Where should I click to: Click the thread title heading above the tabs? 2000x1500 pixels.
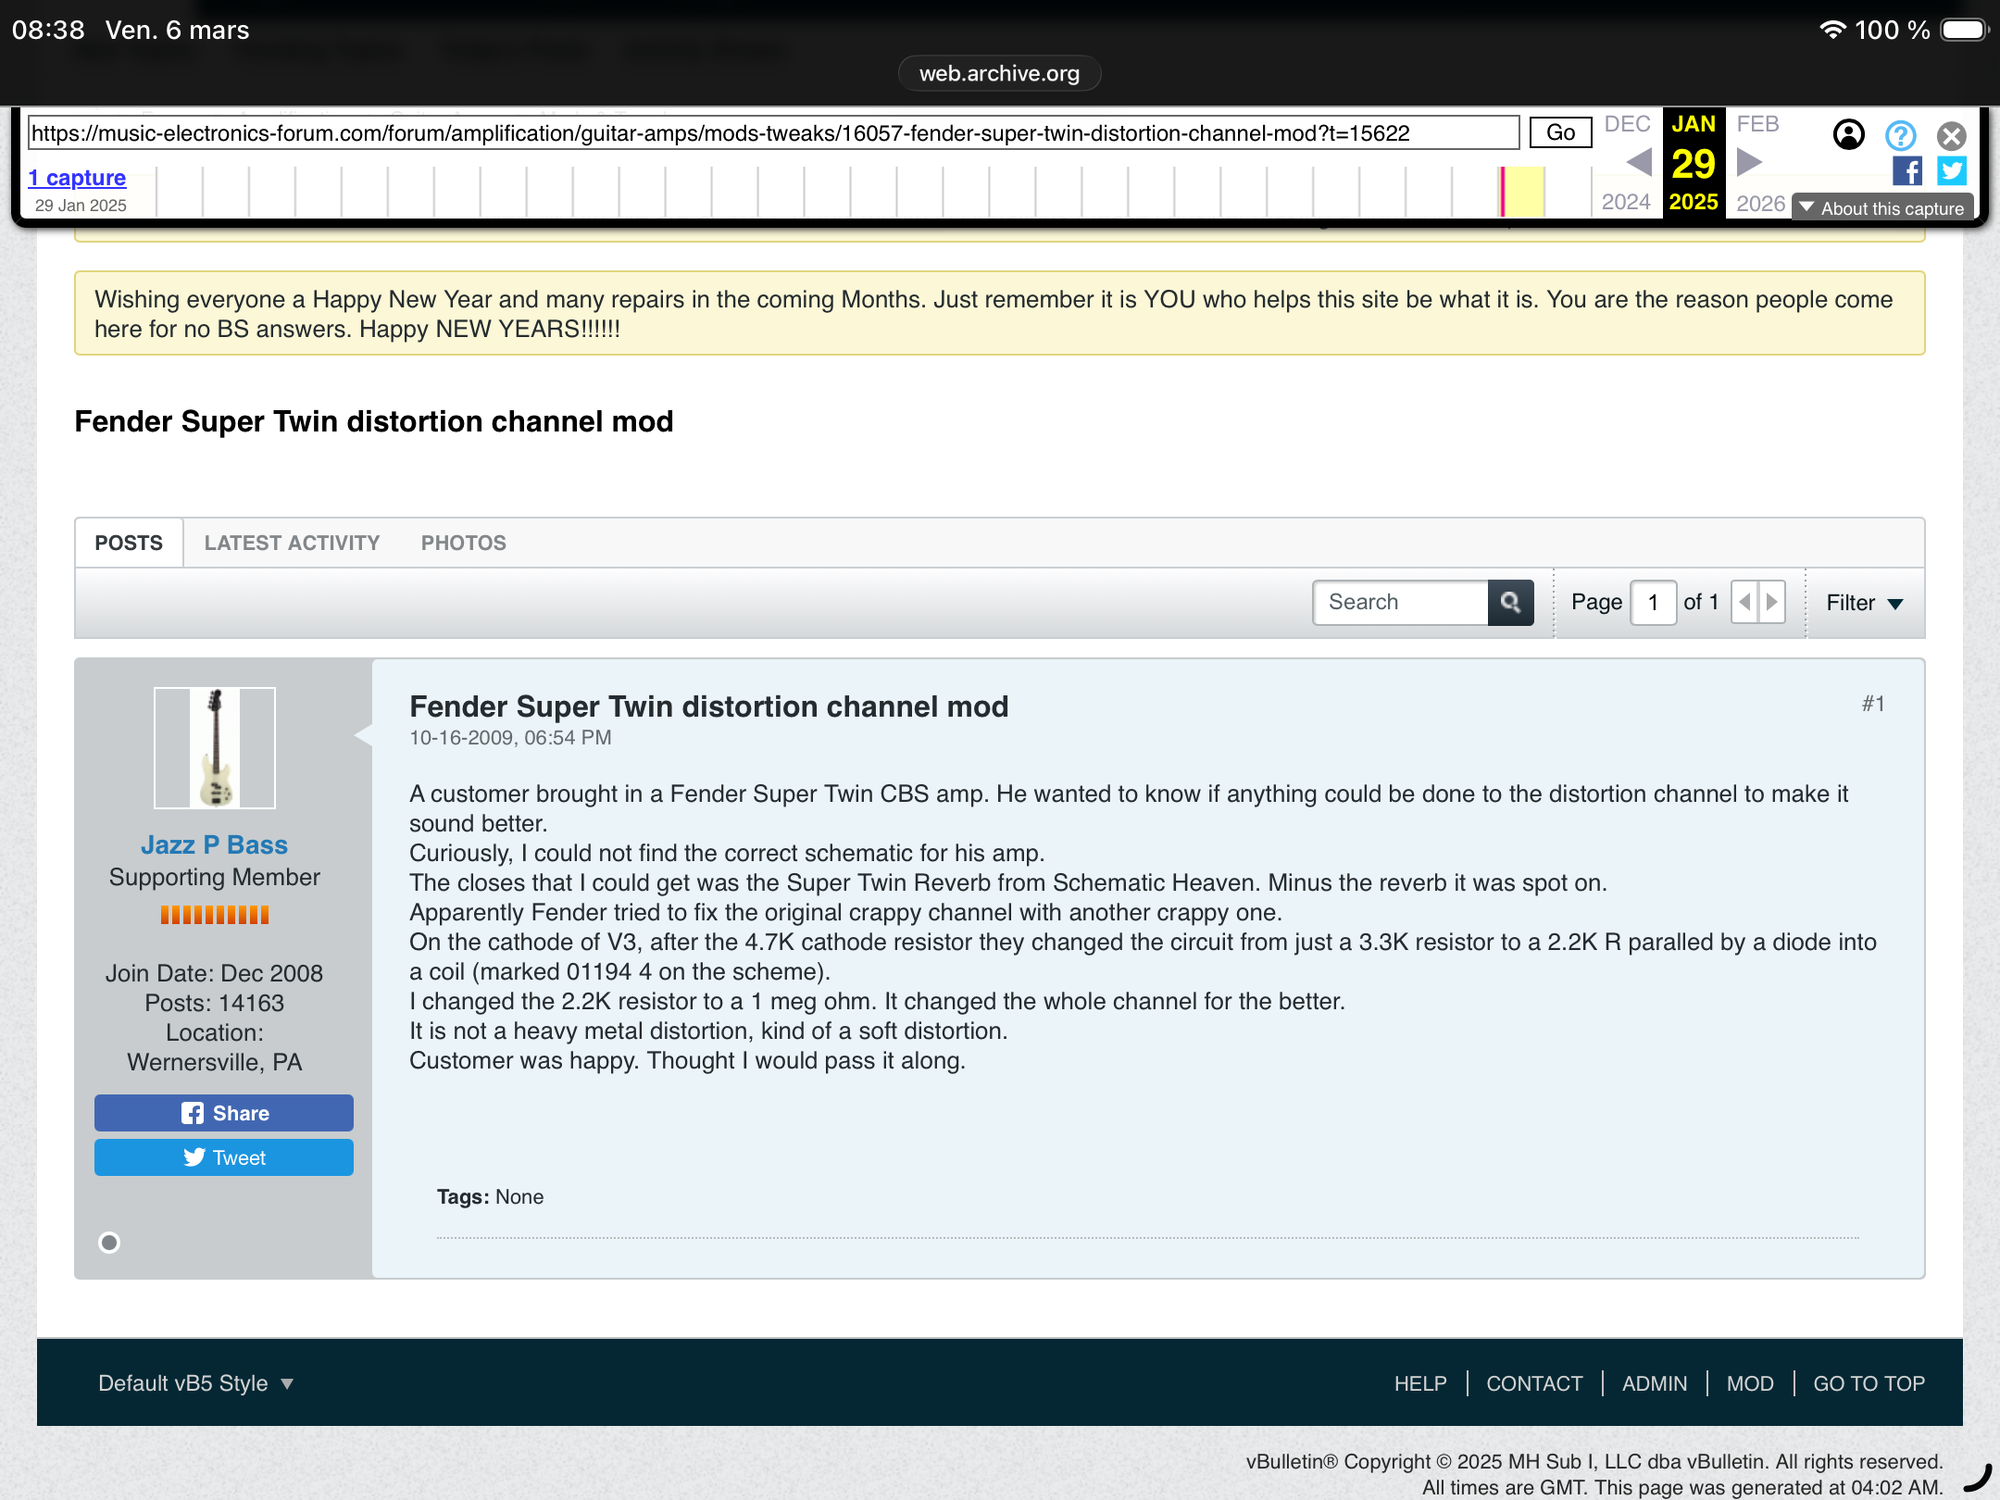[x=374, y=421]
